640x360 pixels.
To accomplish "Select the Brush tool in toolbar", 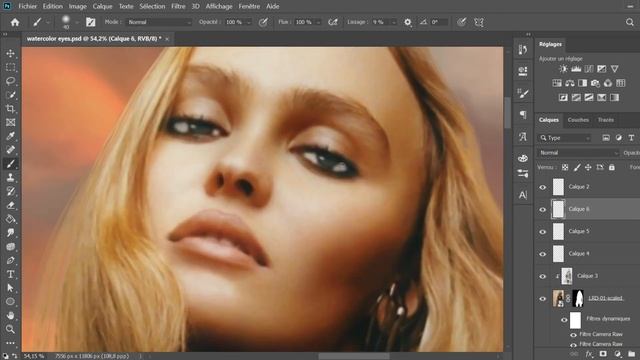I will [x=11, y=164].
